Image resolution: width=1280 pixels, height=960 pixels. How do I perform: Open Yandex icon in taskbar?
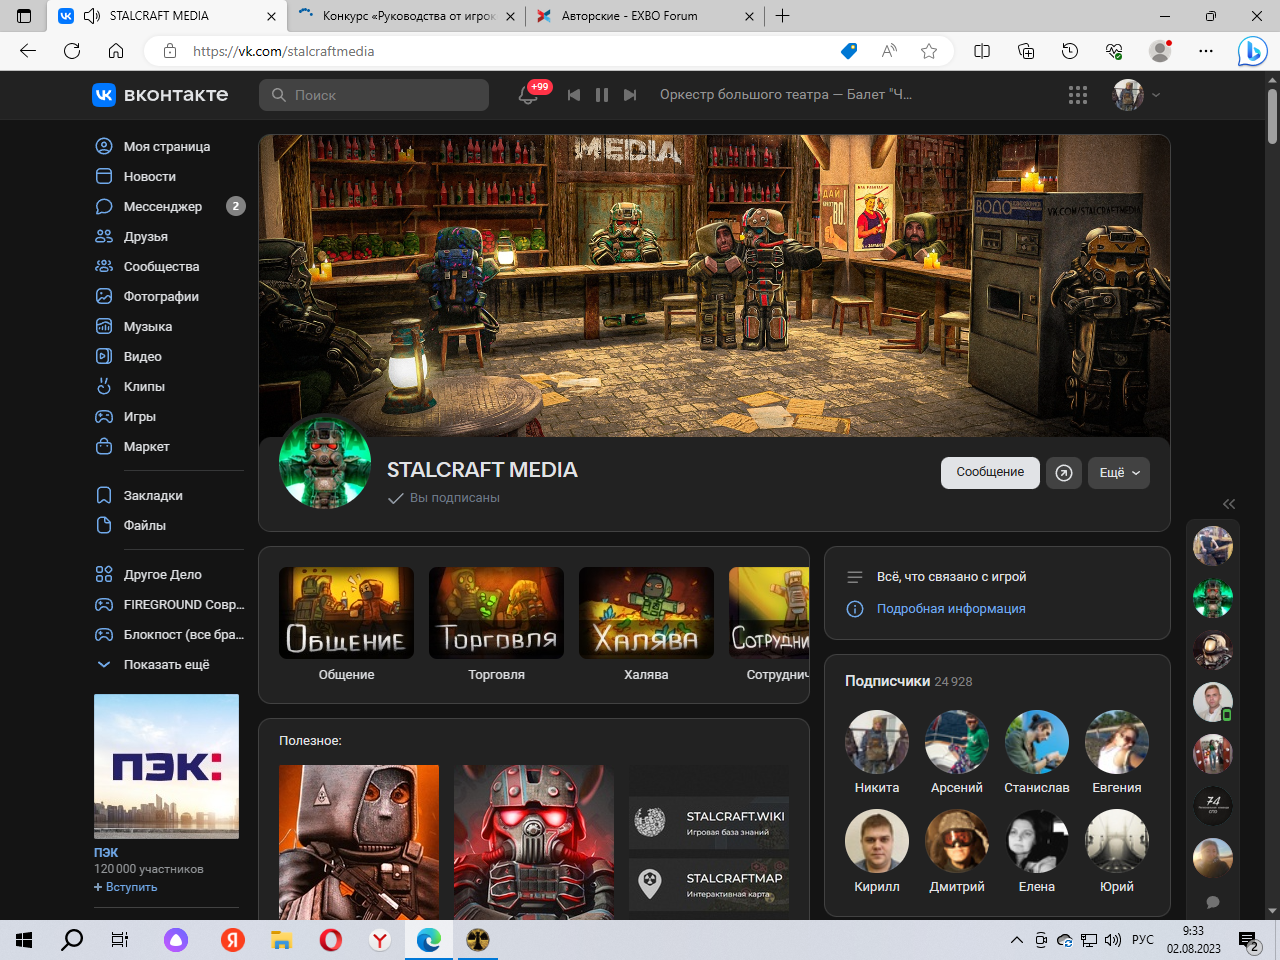click(233, 940)
